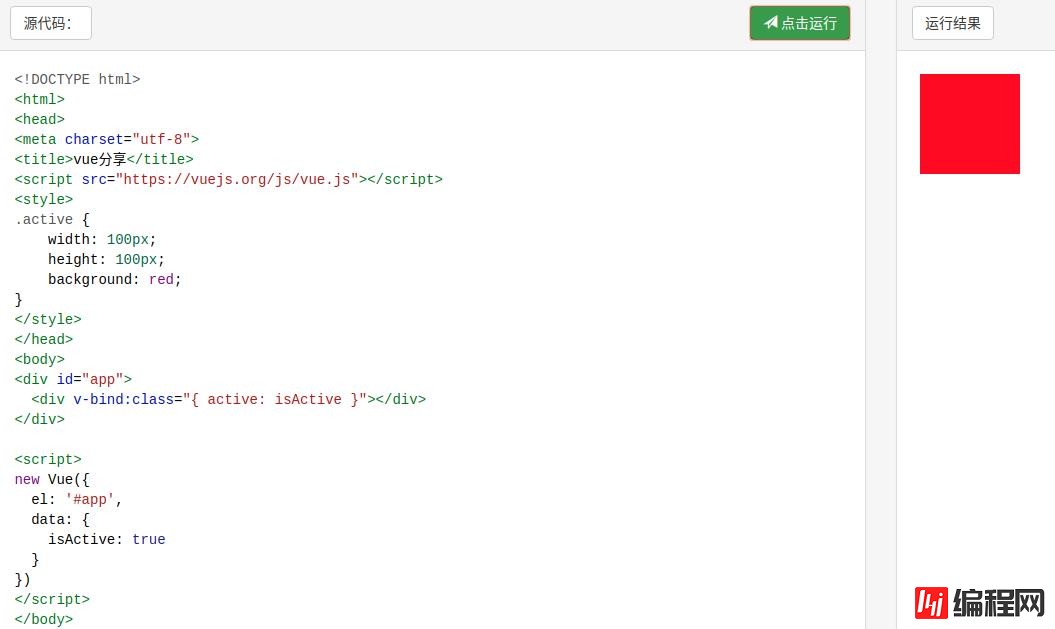This screenshot has height=629, width=1055.
Task: Place cursor on the new Vue( line
Action: coord(52,479)
